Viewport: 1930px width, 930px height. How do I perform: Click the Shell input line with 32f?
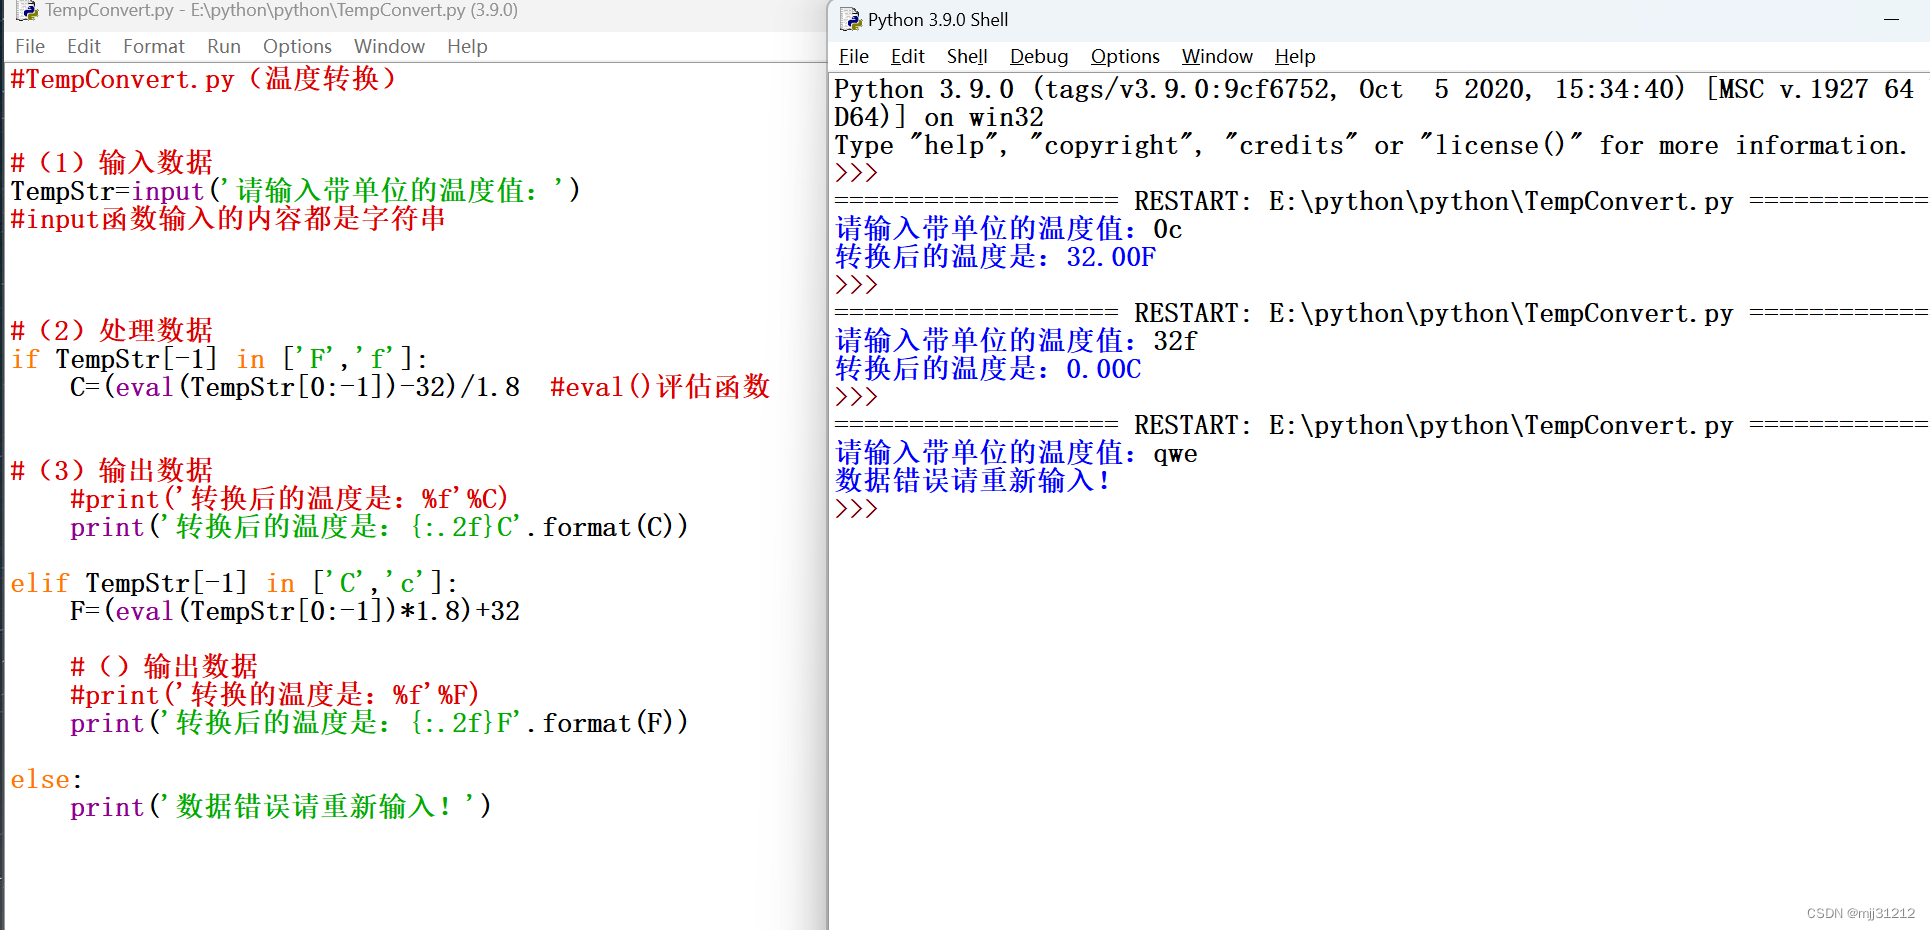point(1016,341)
